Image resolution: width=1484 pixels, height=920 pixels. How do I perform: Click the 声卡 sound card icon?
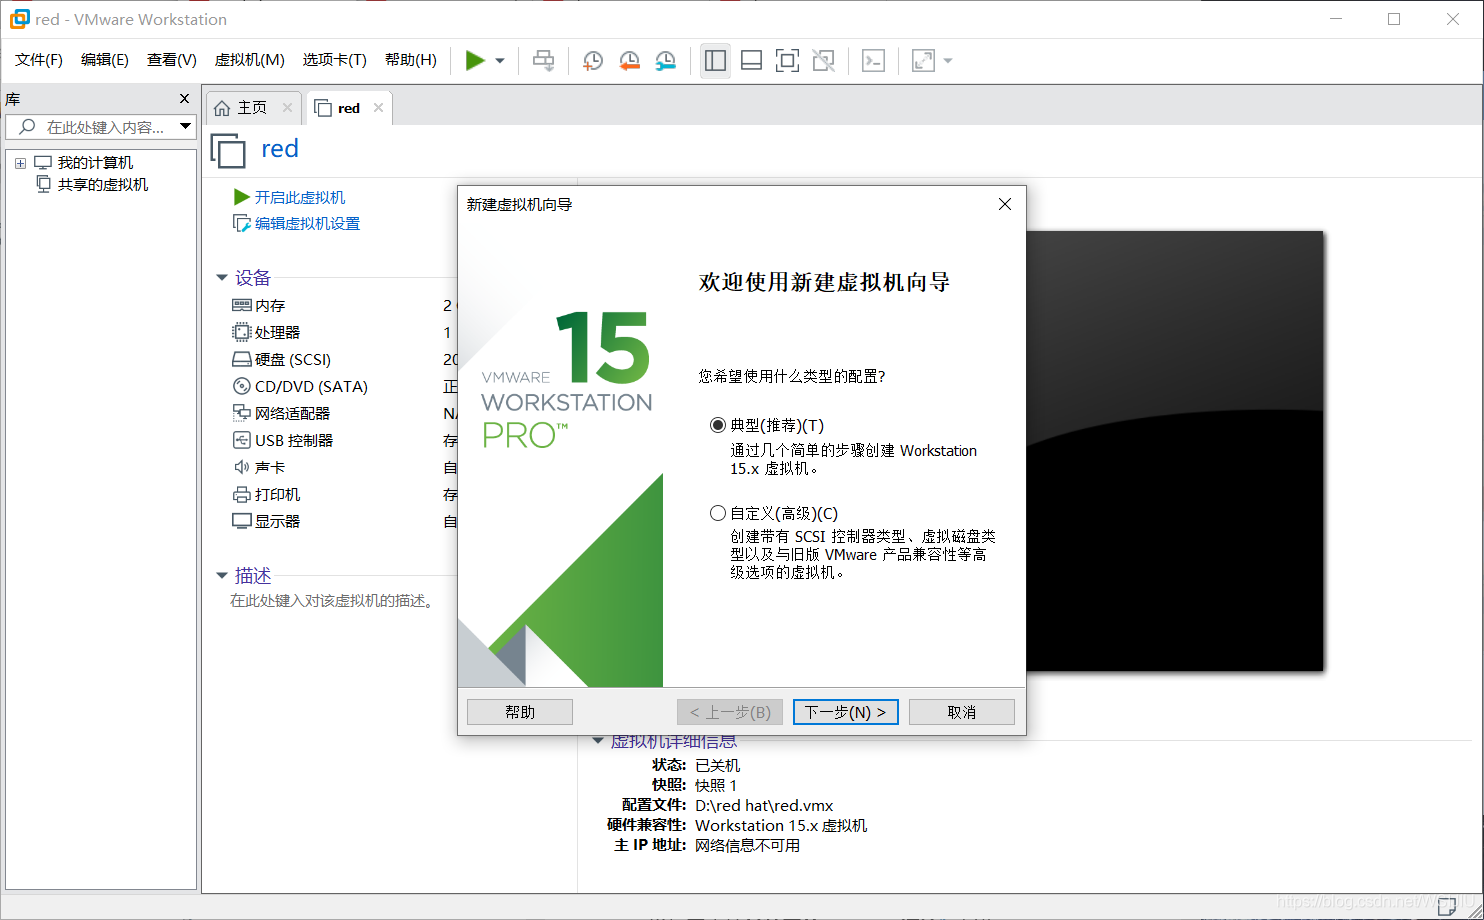242,467
